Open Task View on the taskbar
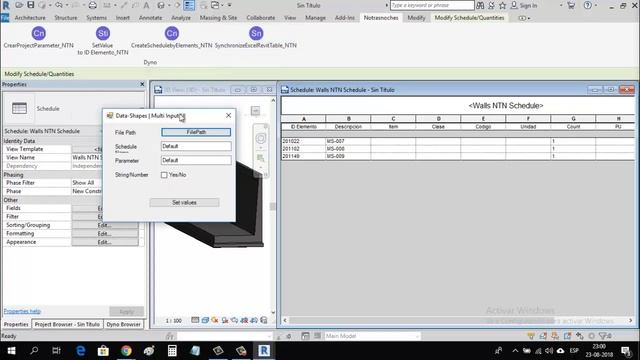This screenshot has width=640, height=360. click(x=57, y=351)
